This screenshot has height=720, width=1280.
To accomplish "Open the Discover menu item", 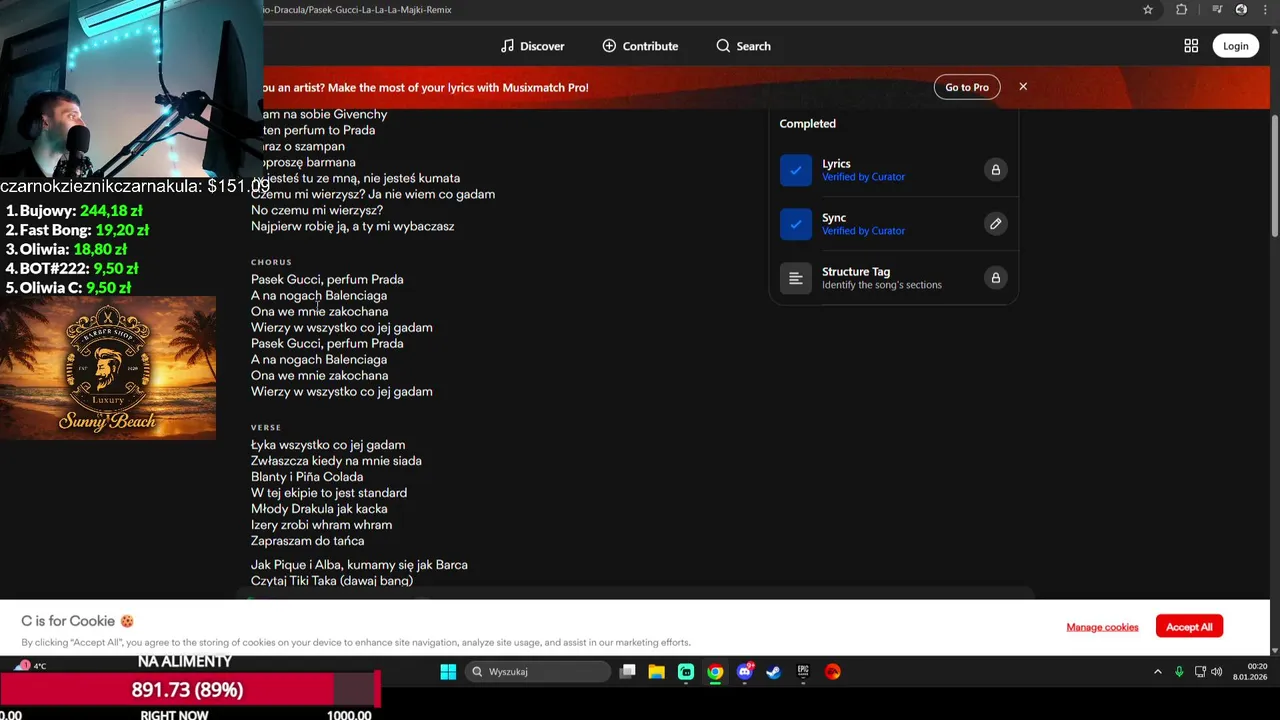I will tap(533, 46).
